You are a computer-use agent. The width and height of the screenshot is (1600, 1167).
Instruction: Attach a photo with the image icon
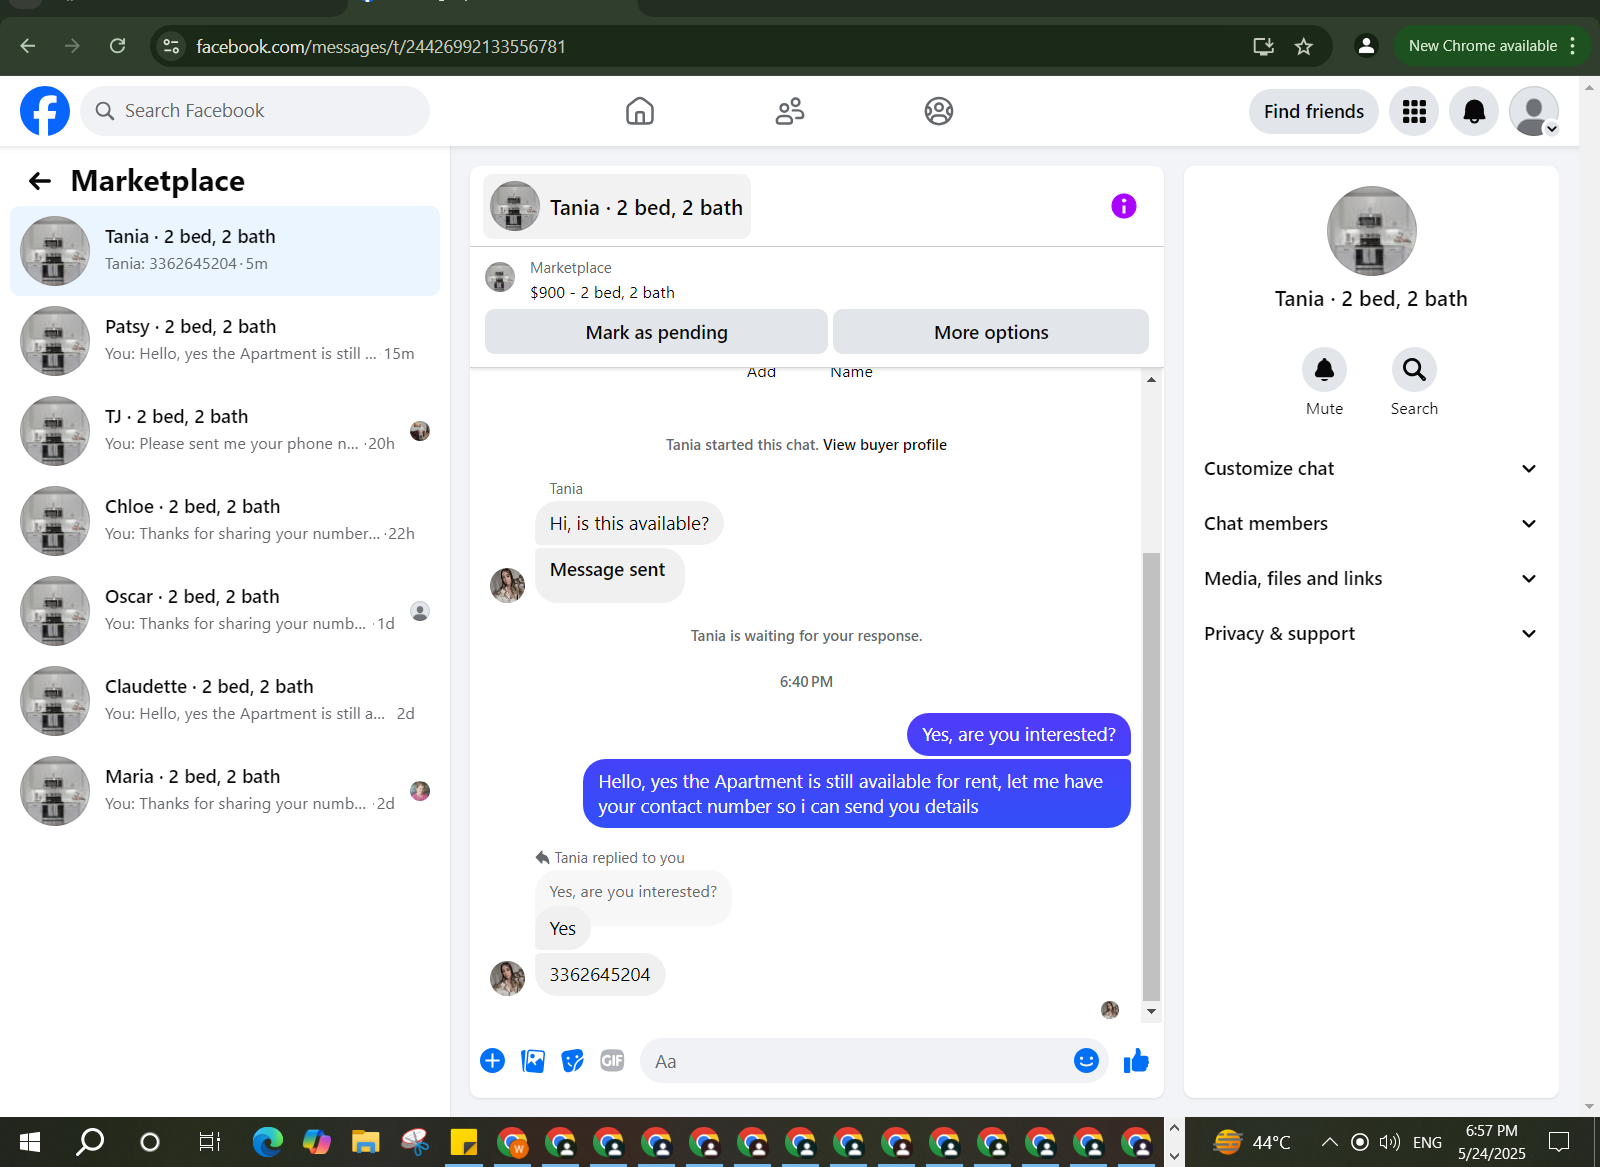click(x=533, y=1061)
